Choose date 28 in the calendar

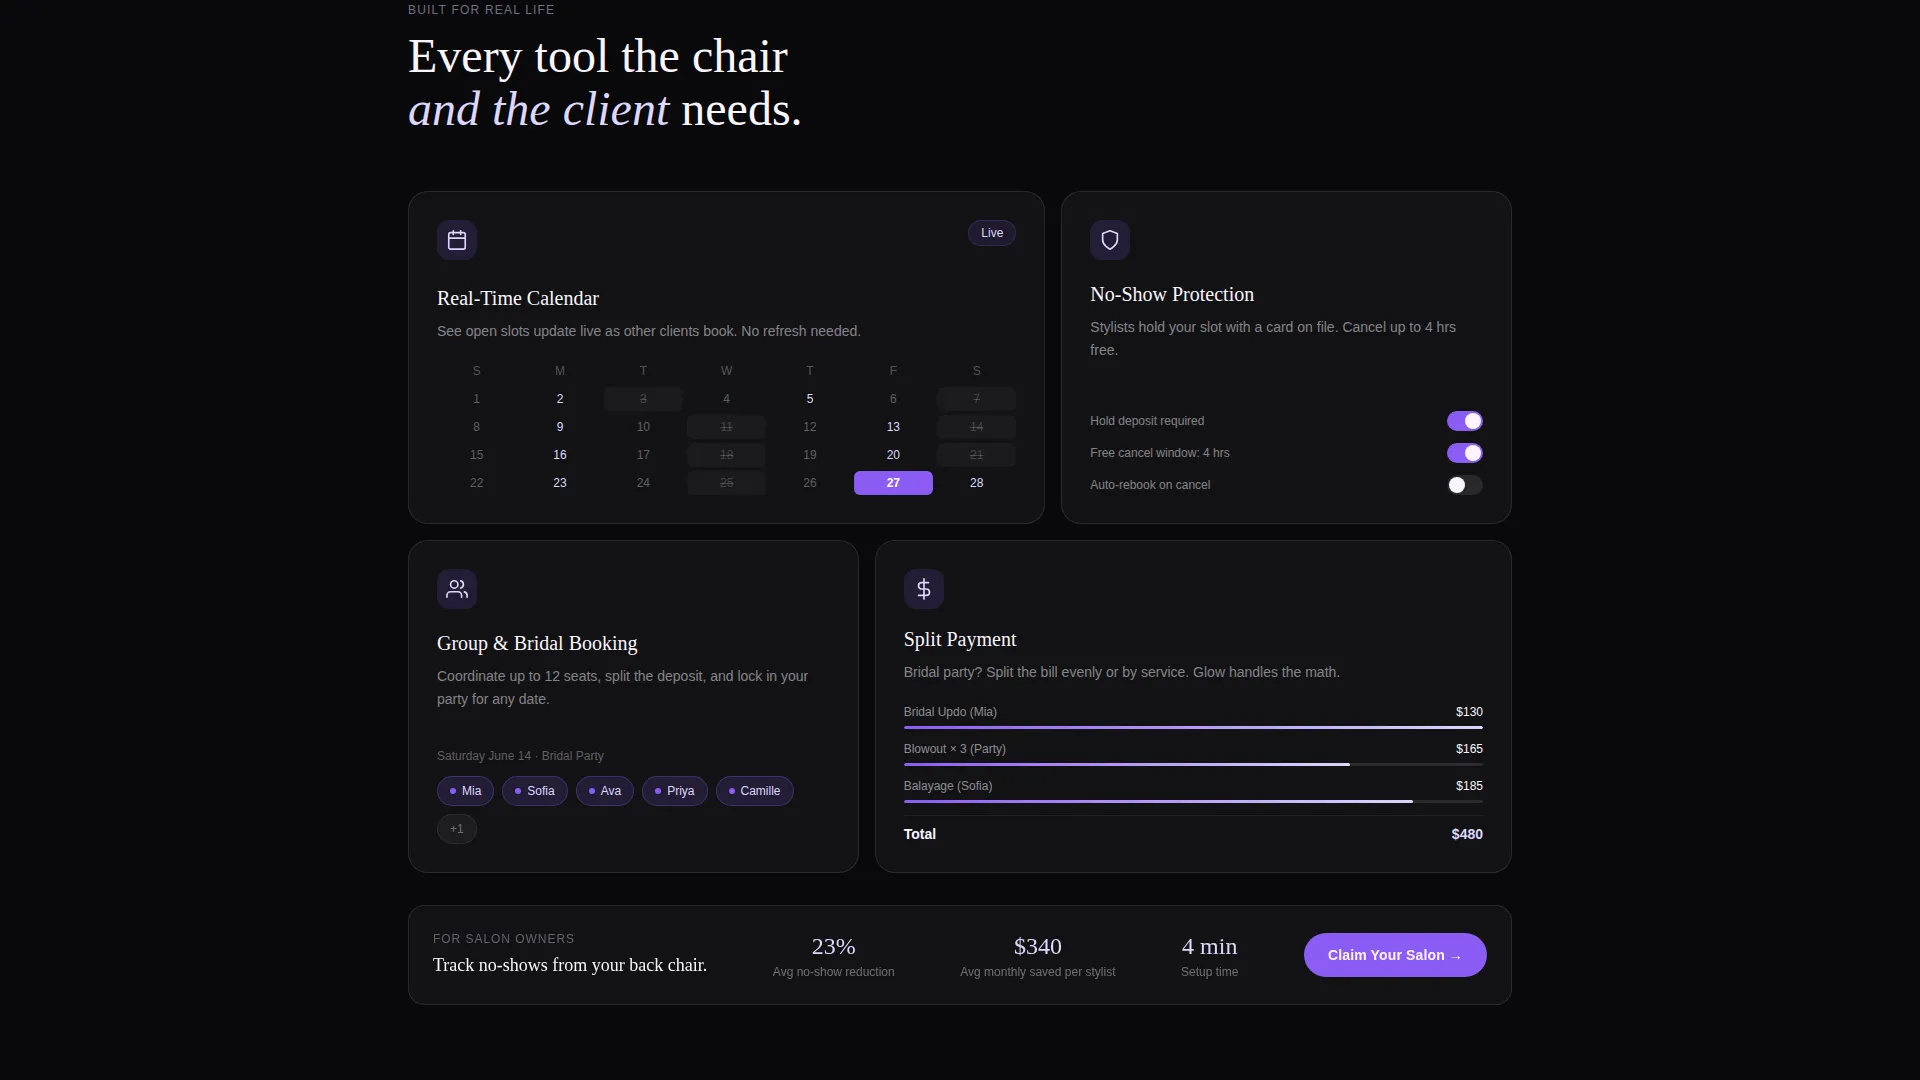click(x=977, y=483)
